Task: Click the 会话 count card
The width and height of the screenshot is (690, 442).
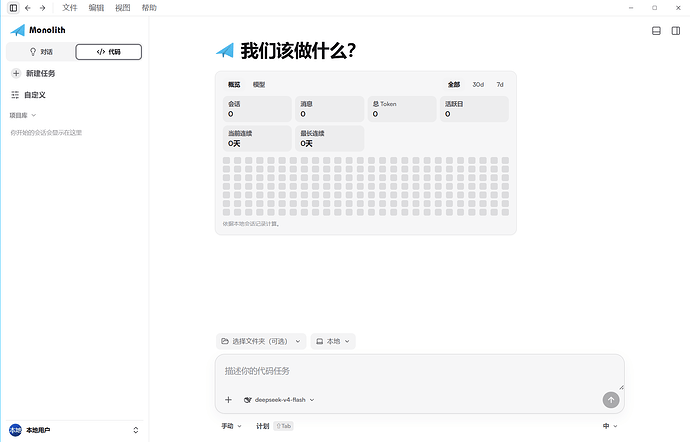Action: tap(257, 109)
